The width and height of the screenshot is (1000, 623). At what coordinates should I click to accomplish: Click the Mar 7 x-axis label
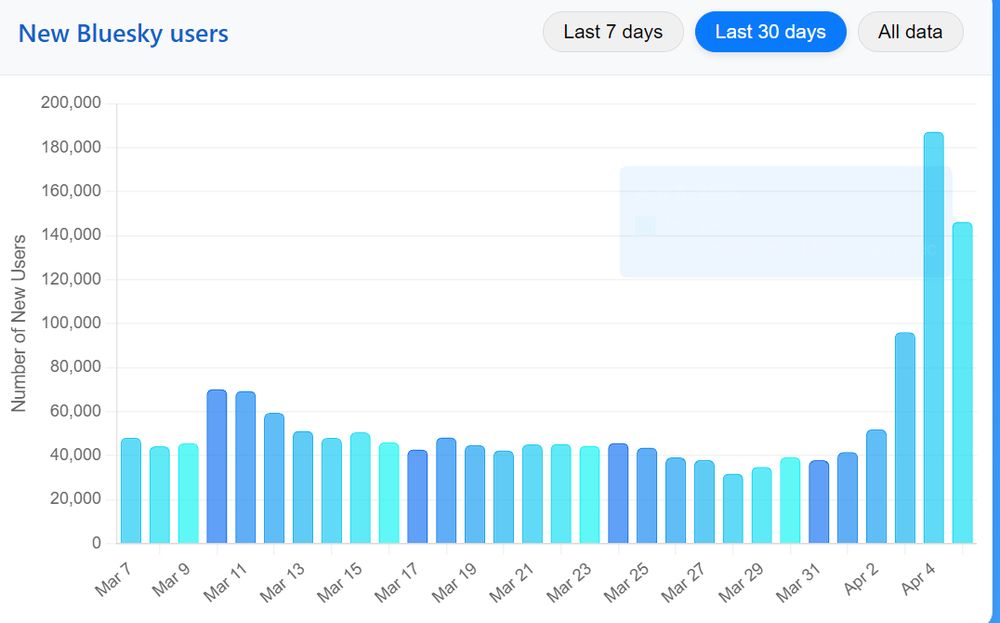pos(114,579)
